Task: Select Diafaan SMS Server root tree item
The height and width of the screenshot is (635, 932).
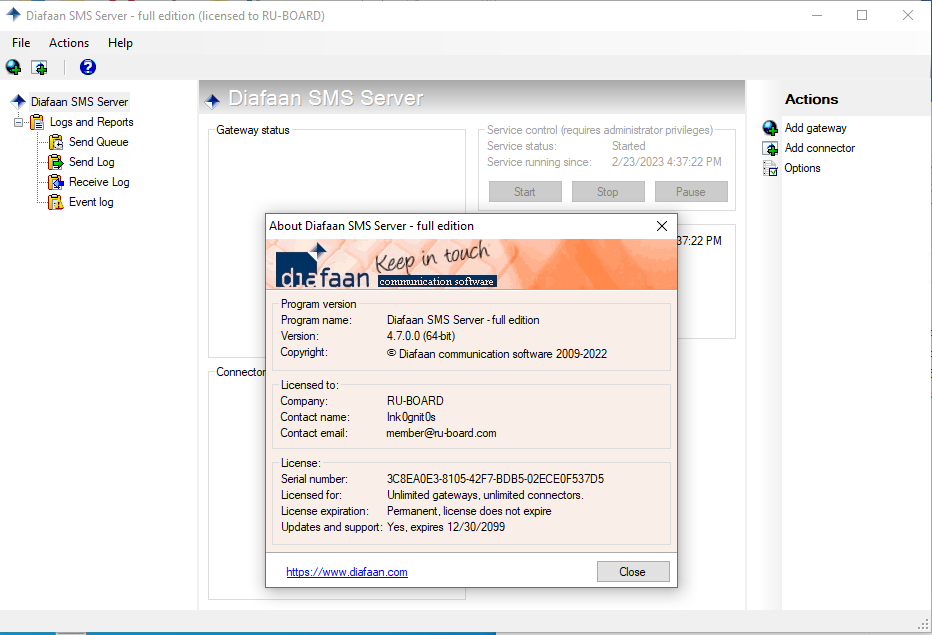Action: pos(79,102)
